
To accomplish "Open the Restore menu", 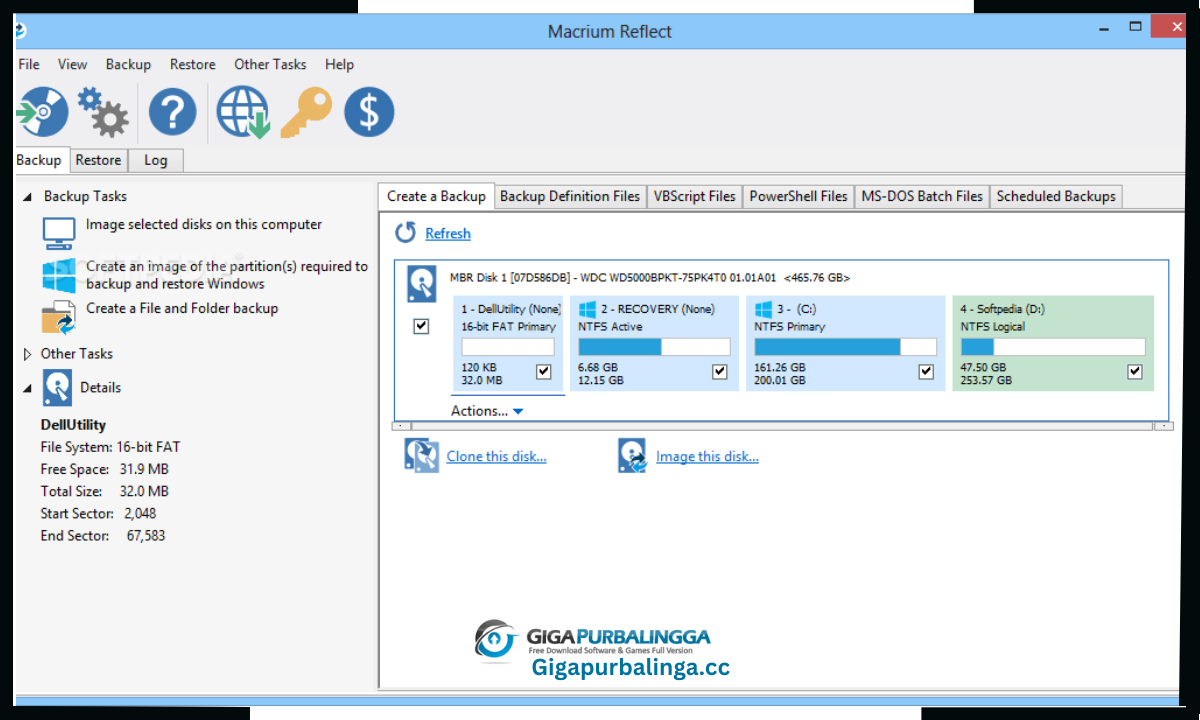I will 192,64.
